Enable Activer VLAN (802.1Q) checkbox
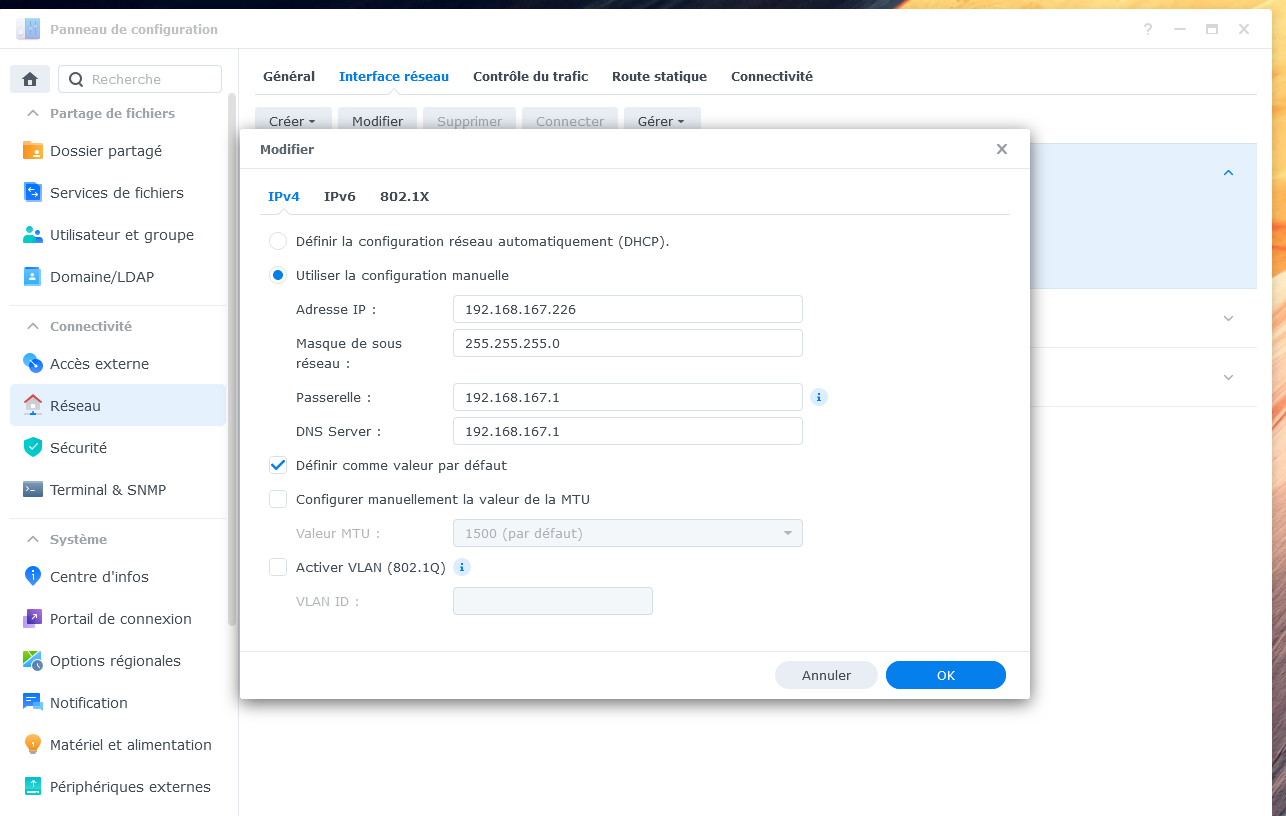The image size is (1286, 816). [278, 567]
